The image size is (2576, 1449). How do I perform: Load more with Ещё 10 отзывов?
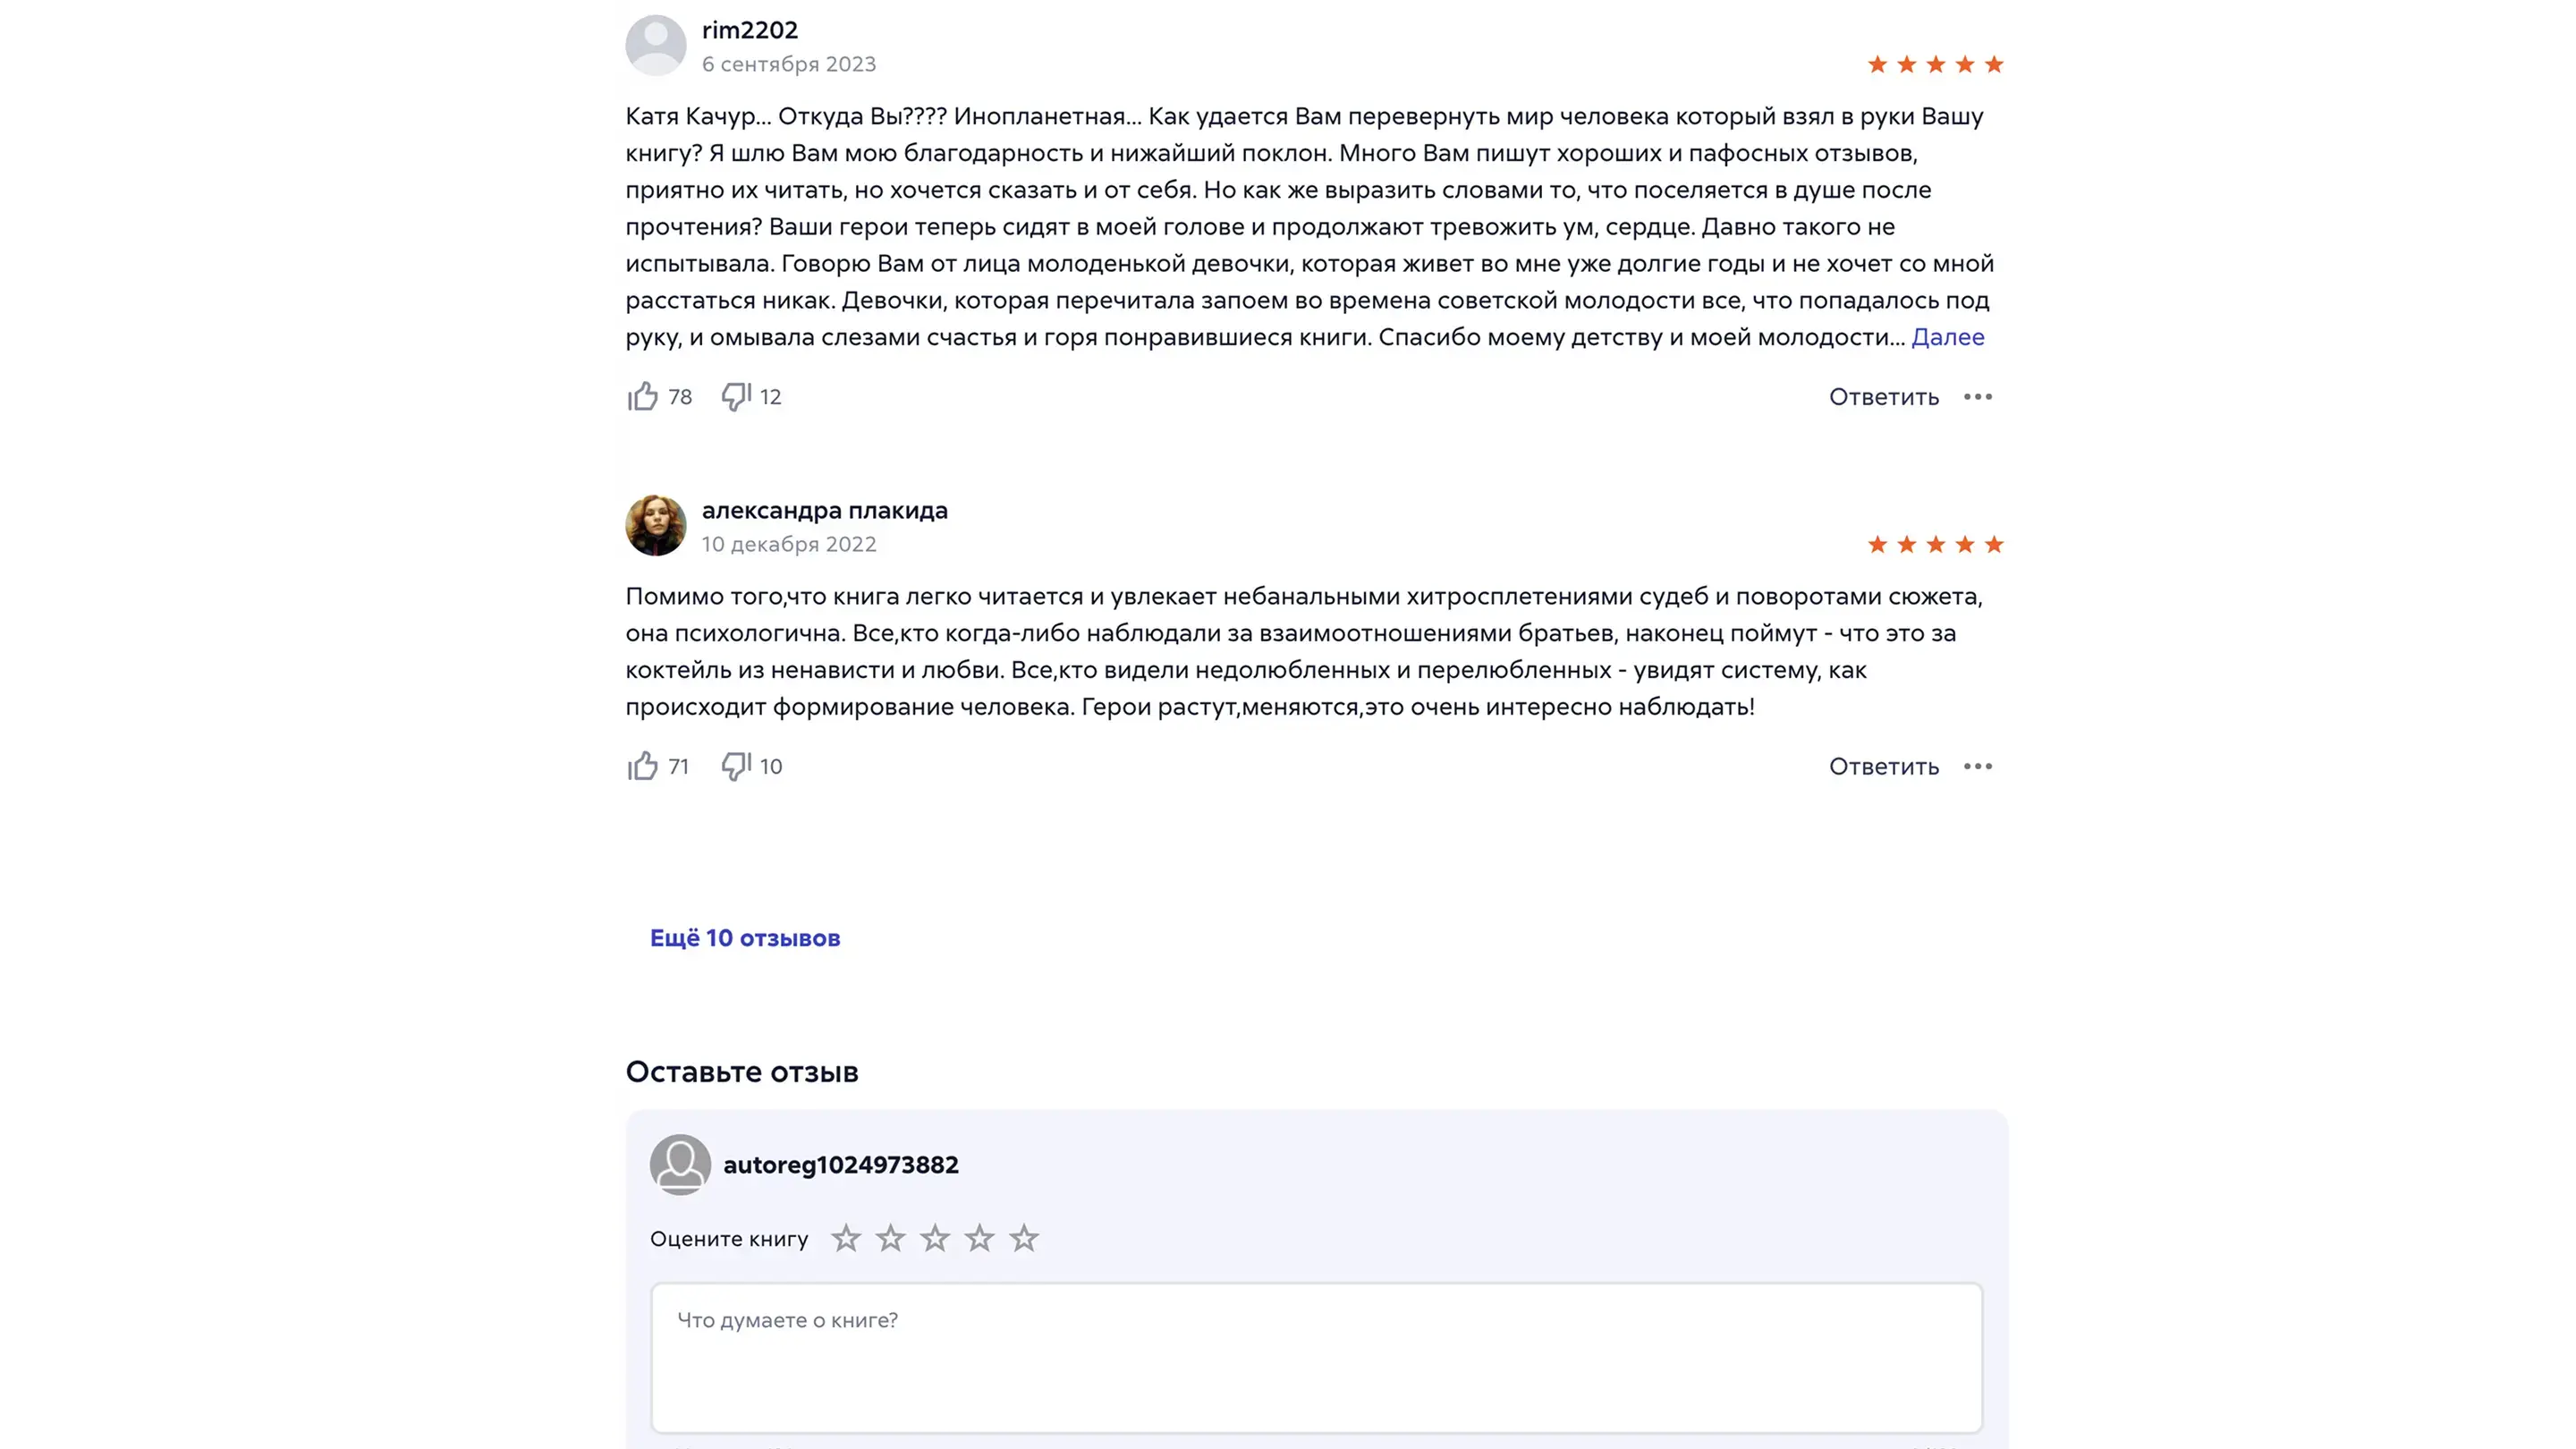(x=745, y=938)
